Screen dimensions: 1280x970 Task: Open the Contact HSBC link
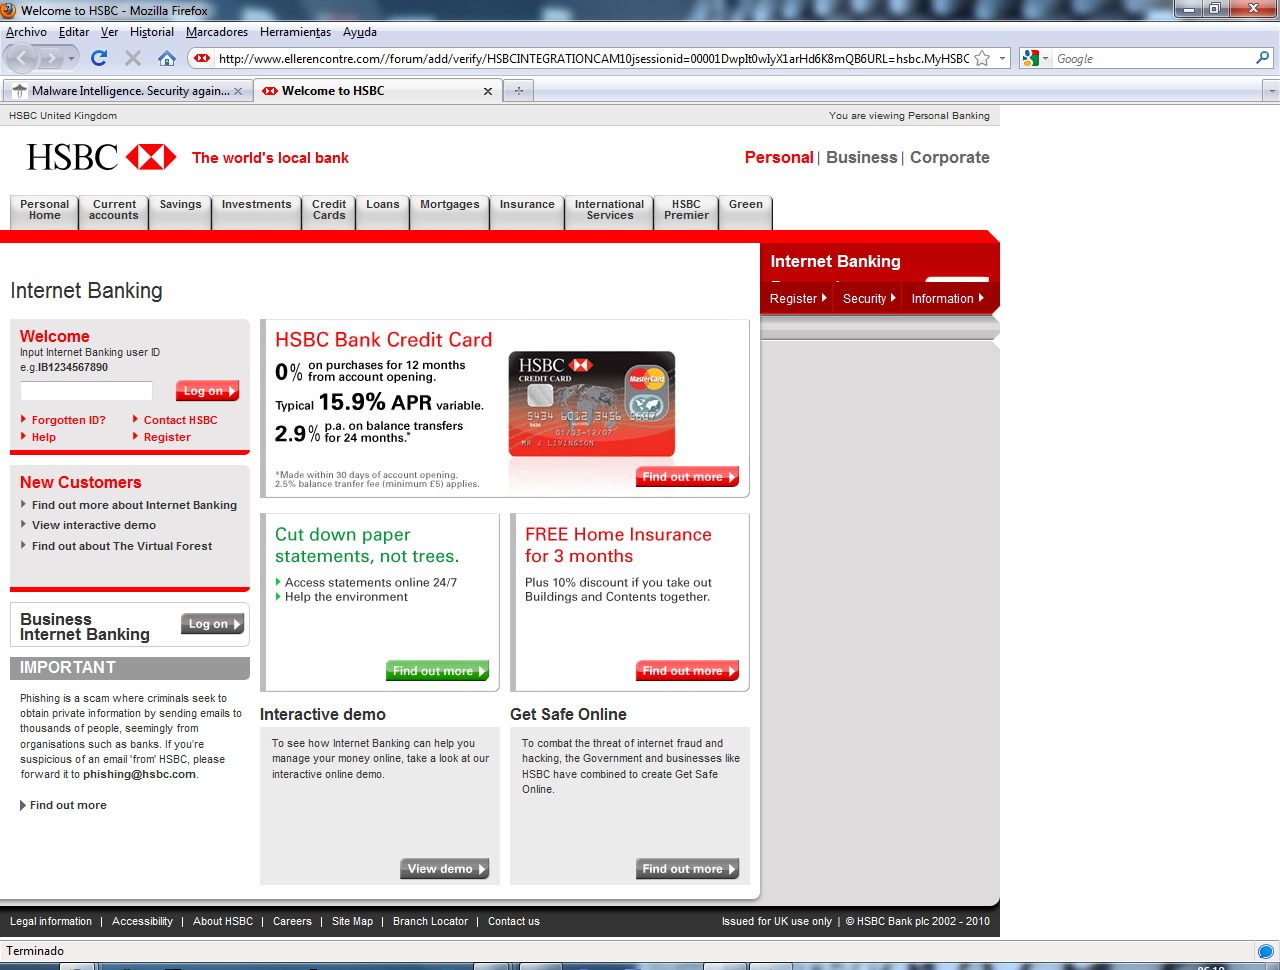coord(180,420)
